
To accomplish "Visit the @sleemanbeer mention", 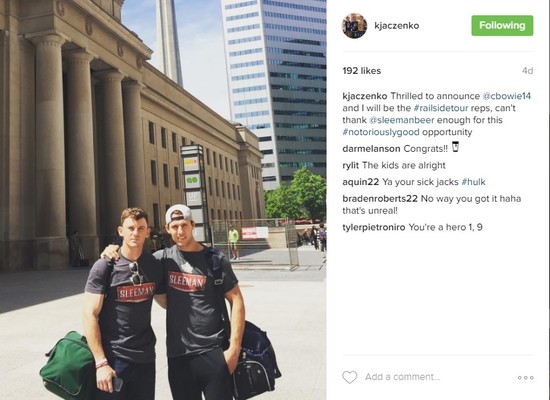I will (x=402, y=120).
